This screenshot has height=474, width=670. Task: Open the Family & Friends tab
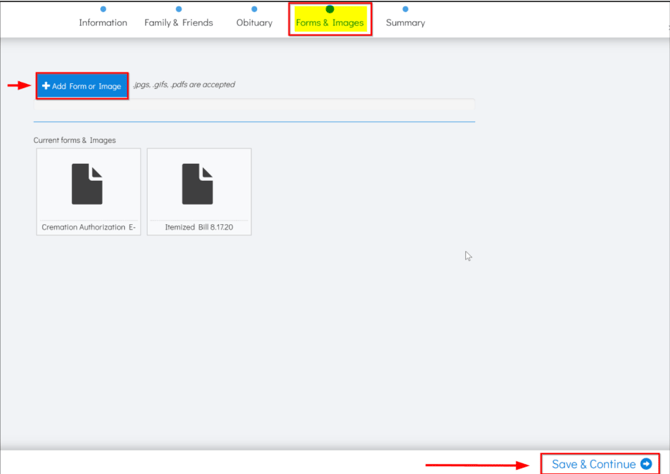pyautogui.click(x=178, y=22)
